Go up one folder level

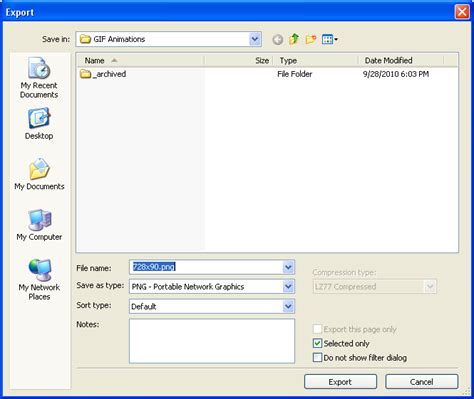pos(294,39)
